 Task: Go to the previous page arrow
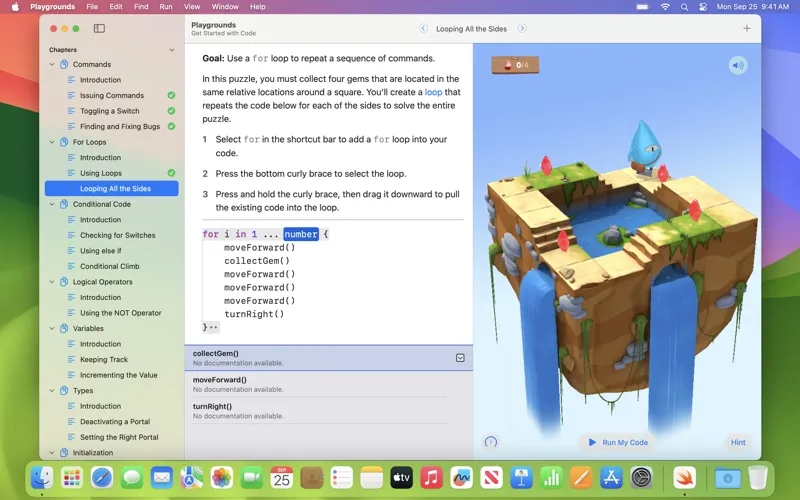(423, 29)
